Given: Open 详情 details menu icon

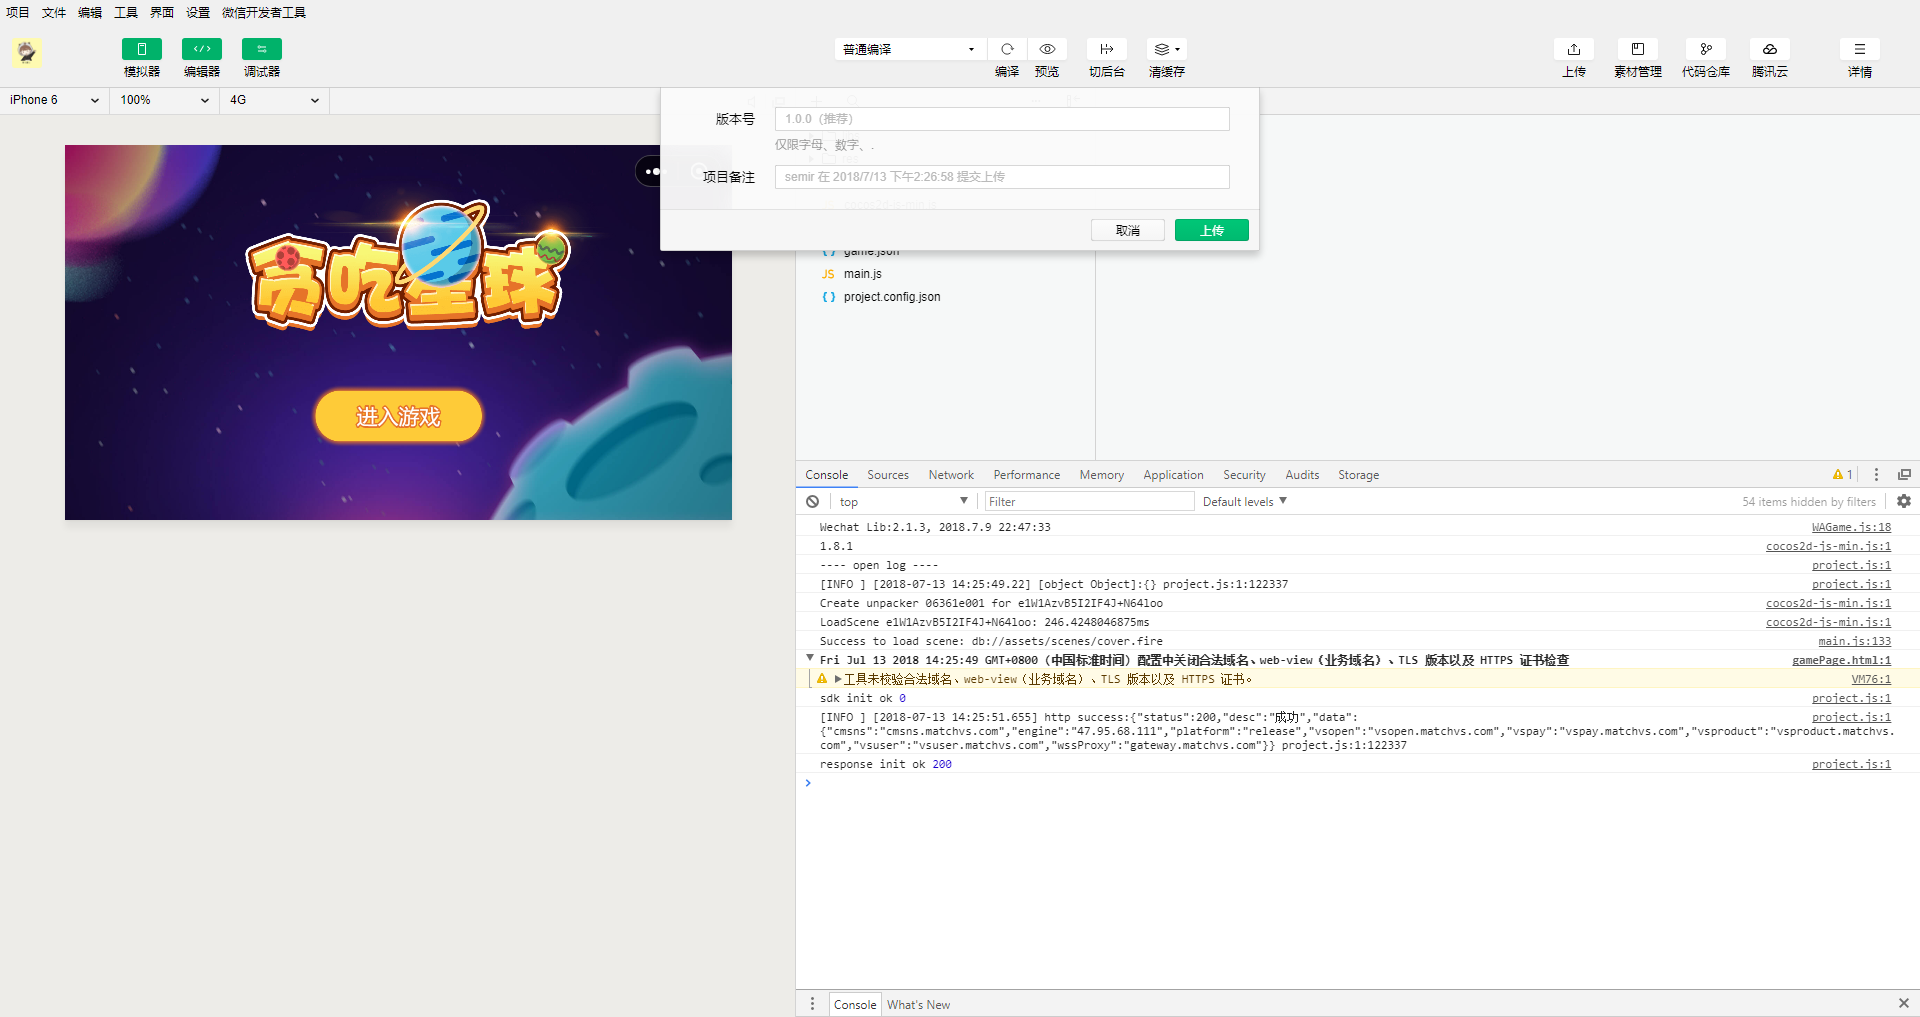Looking at the screenshot, I should (1860, 49).
